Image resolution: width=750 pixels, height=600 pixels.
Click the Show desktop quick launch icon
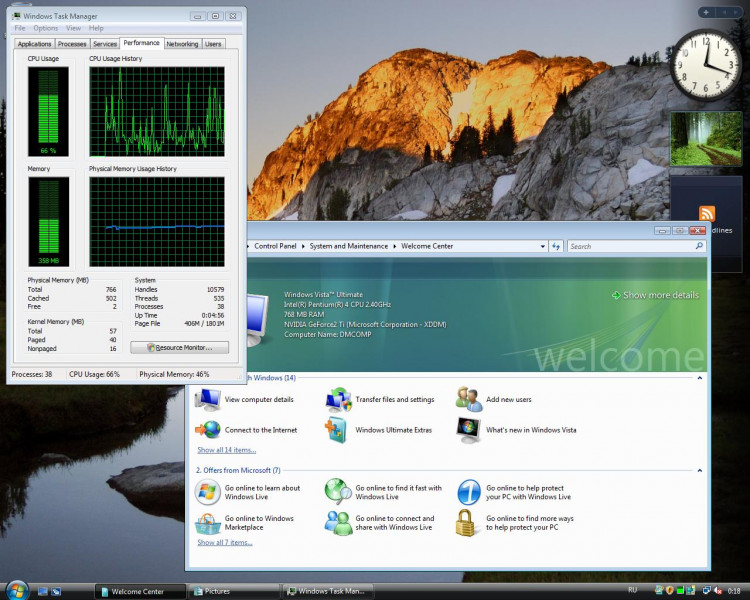[x=43, y=591]
